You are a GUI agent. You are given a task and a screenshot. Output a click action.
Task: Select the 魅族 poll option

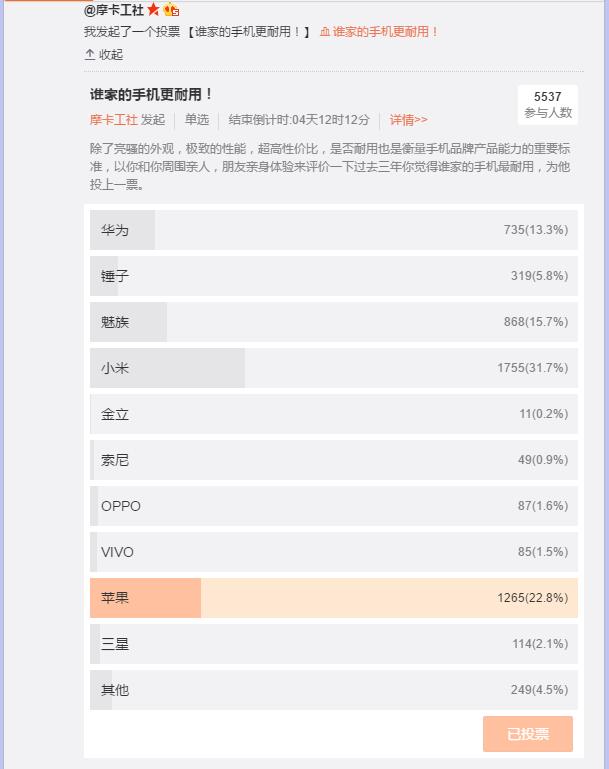point(333,322)
